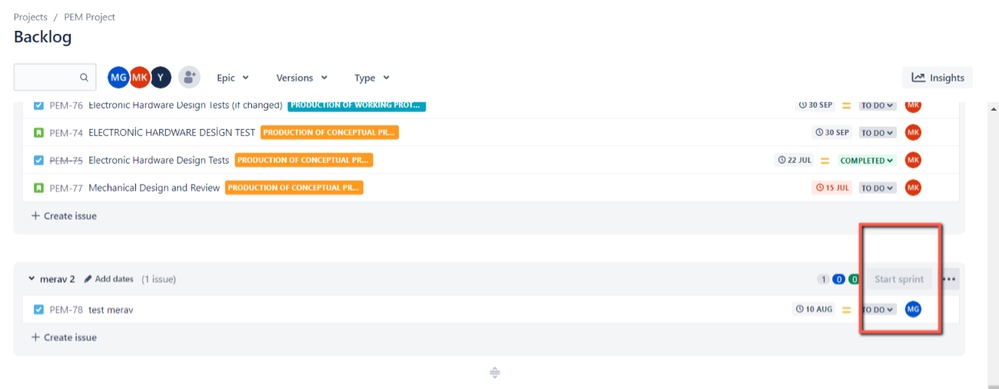Click the divider handle below merav 2 sprint
The height and width of the screenshot is (389, 999).
[494, 373]
